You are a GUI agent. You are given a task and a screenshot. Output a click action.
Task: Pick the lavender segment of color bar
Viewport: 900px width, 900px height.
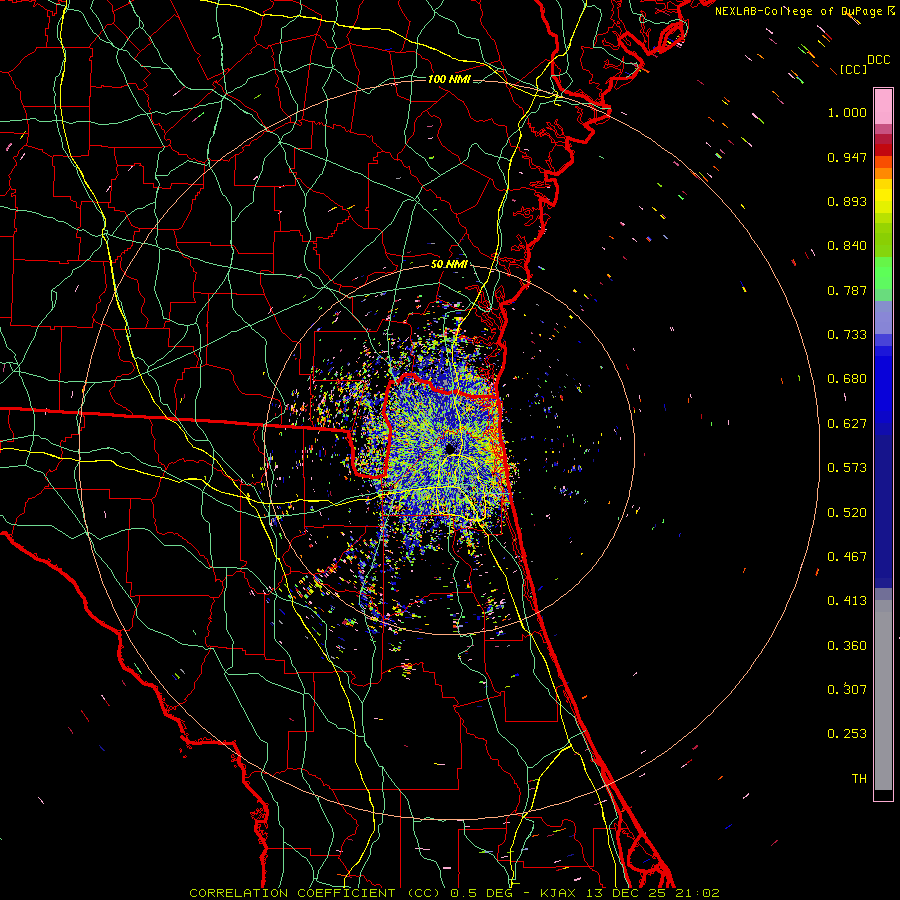click(x=883, y=317)
